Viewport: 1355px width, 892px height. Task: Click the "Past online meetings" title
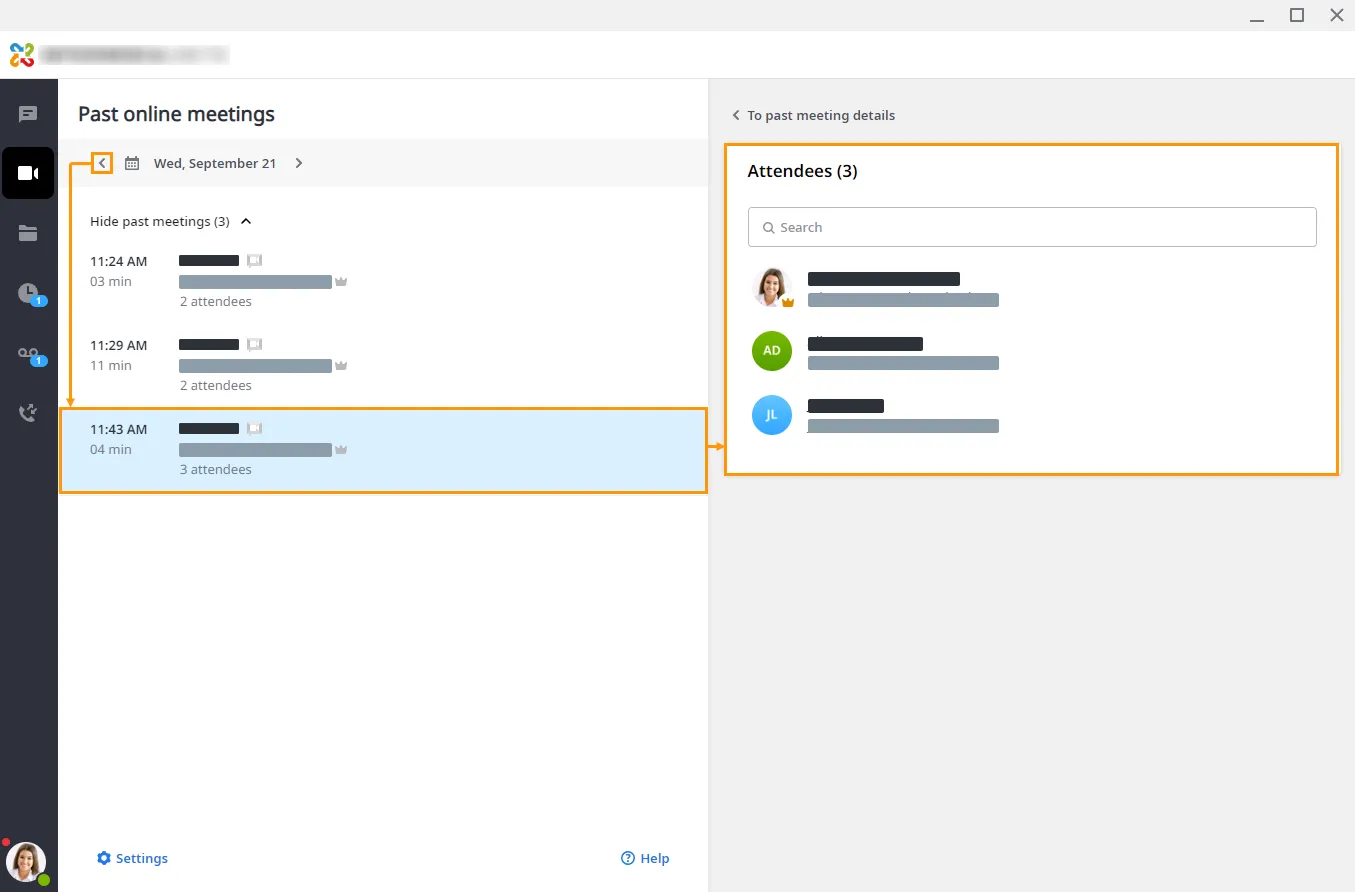tap(177, 114)
